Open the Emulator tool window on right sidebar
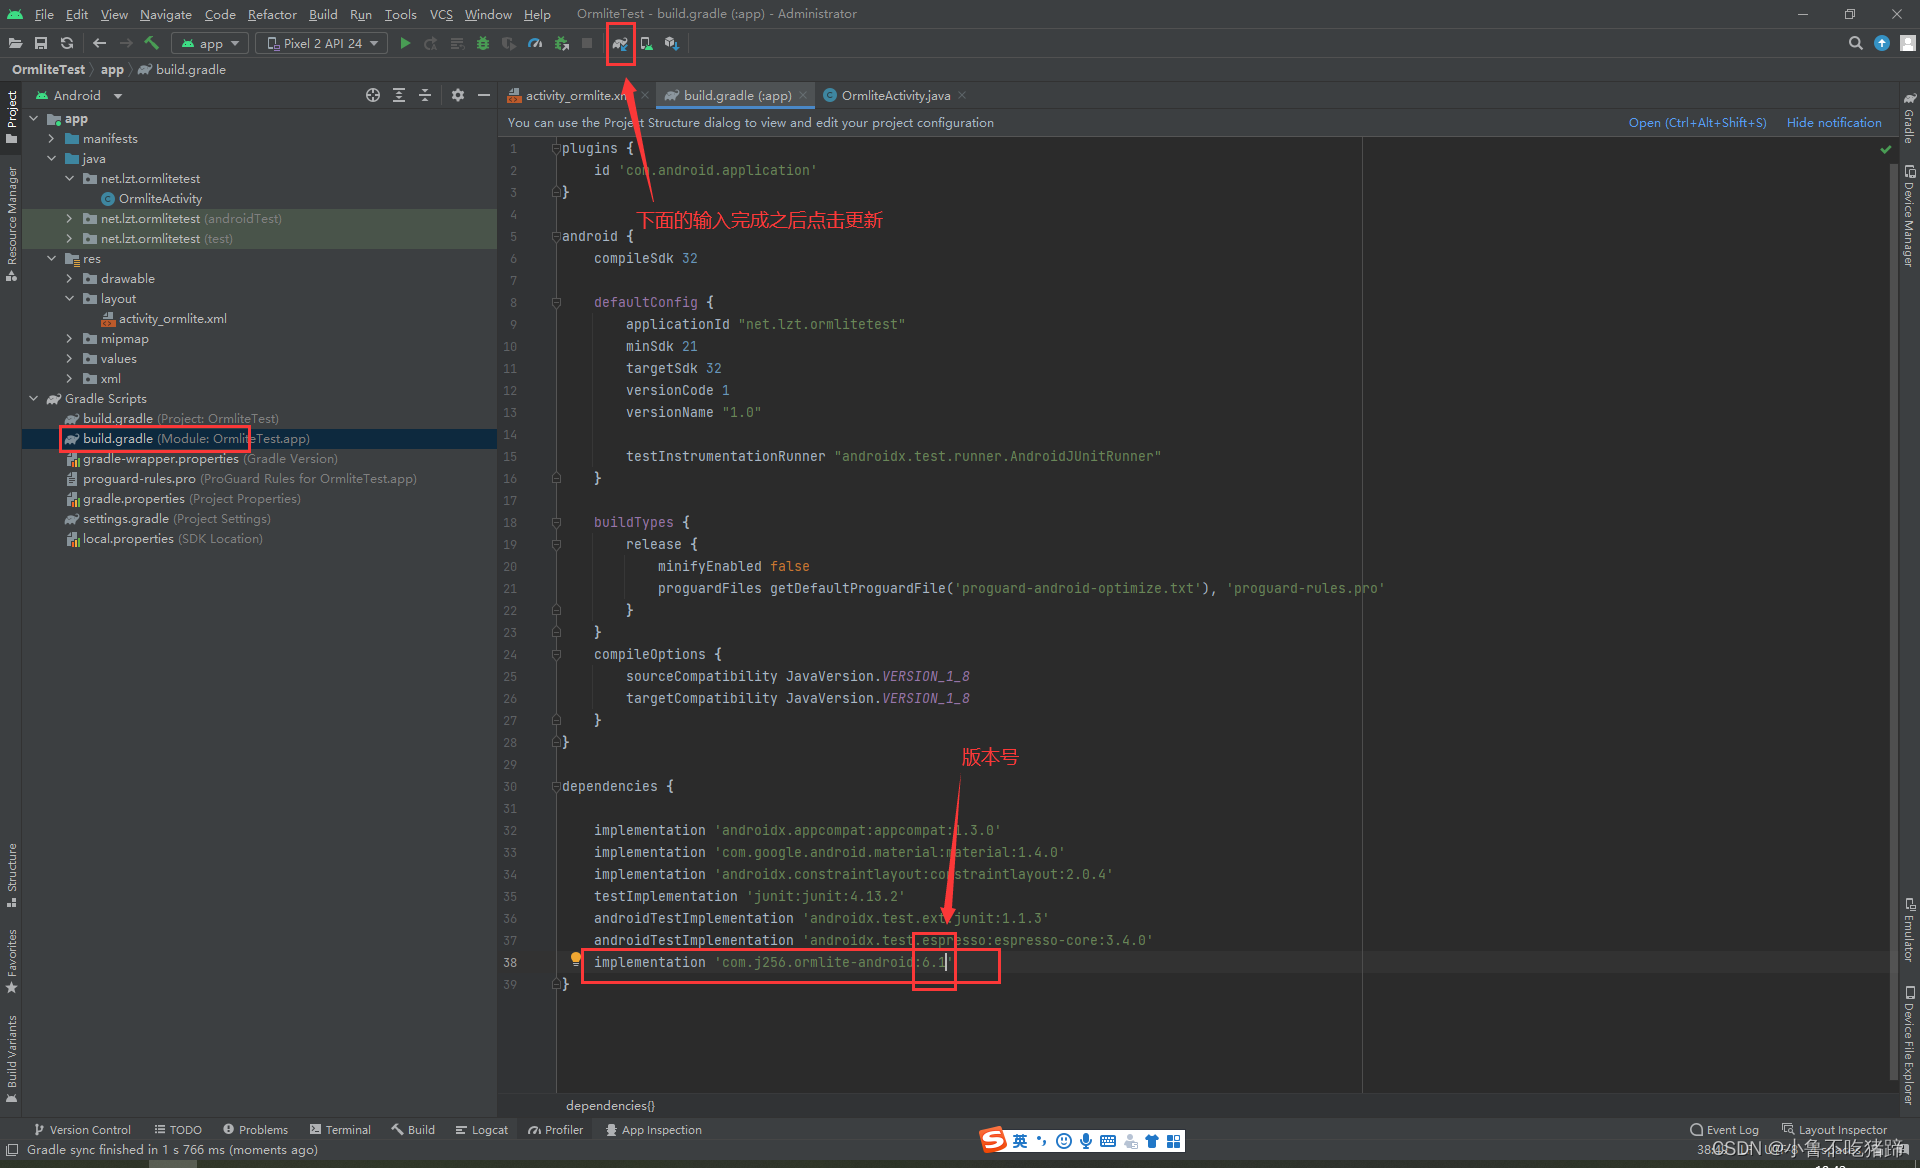1920x1168 pixels. 1909,930
